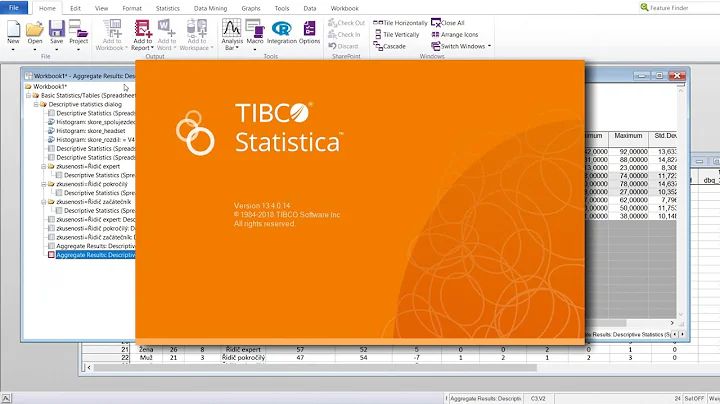This screenshot has height=404, width=720.
Task: Click the Řidič pokročilý cell in row 22
Action: [x=243, y=357]
